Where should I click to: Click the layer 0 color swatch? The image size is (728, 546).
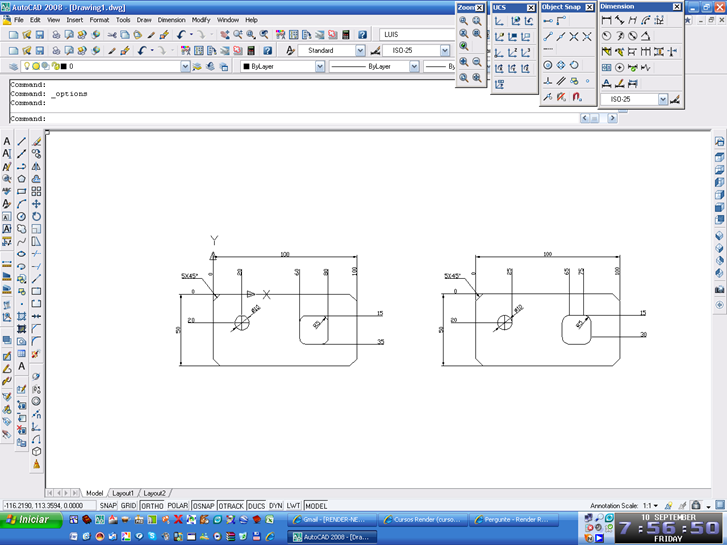pyautogui.click(x=63, y=66)
